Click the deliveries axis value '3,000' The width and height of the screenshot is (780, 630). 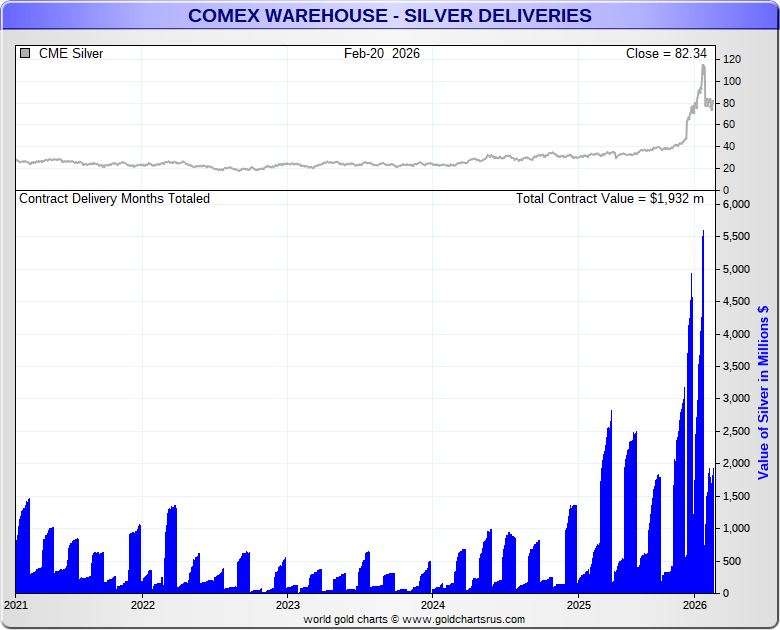[x=736, y=399]
